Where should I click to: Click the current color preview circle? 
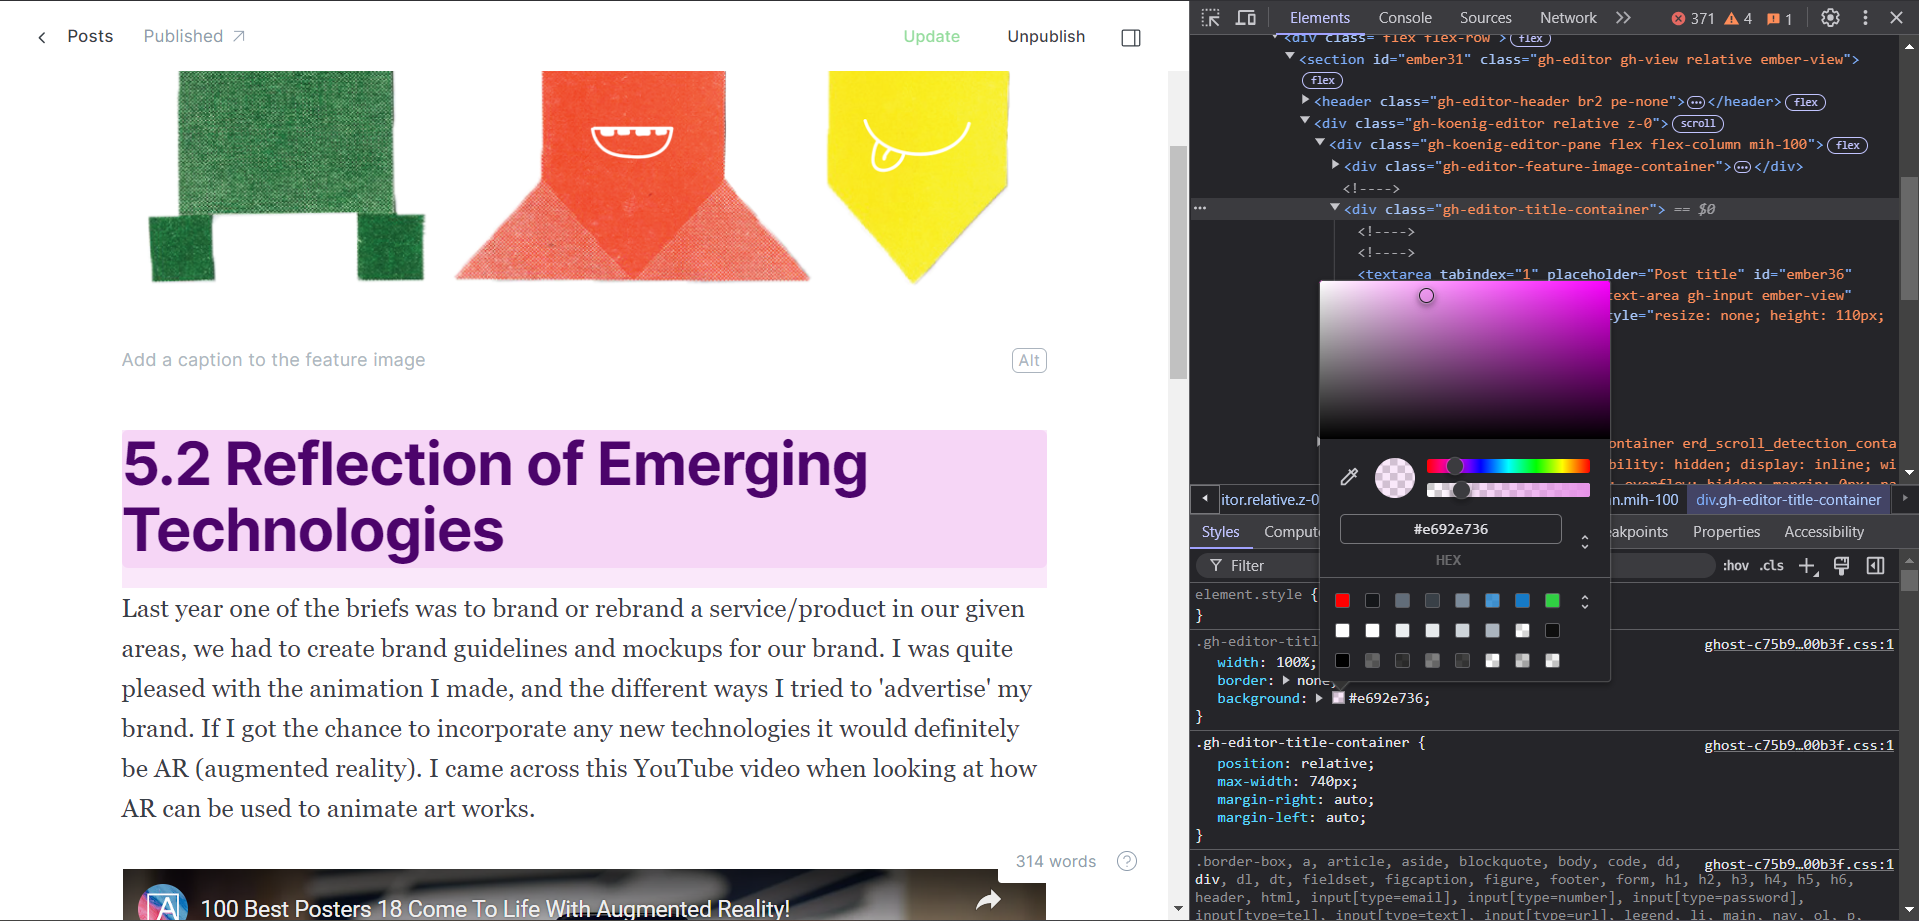pos(1395,478)
